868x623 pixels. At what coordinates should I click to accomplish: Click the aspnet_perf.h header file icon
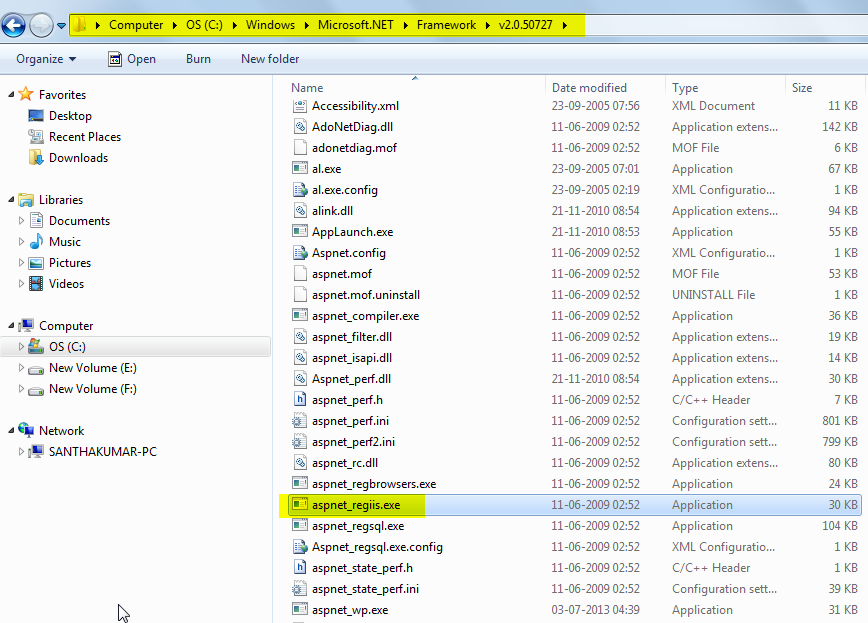tap(299, 399)
